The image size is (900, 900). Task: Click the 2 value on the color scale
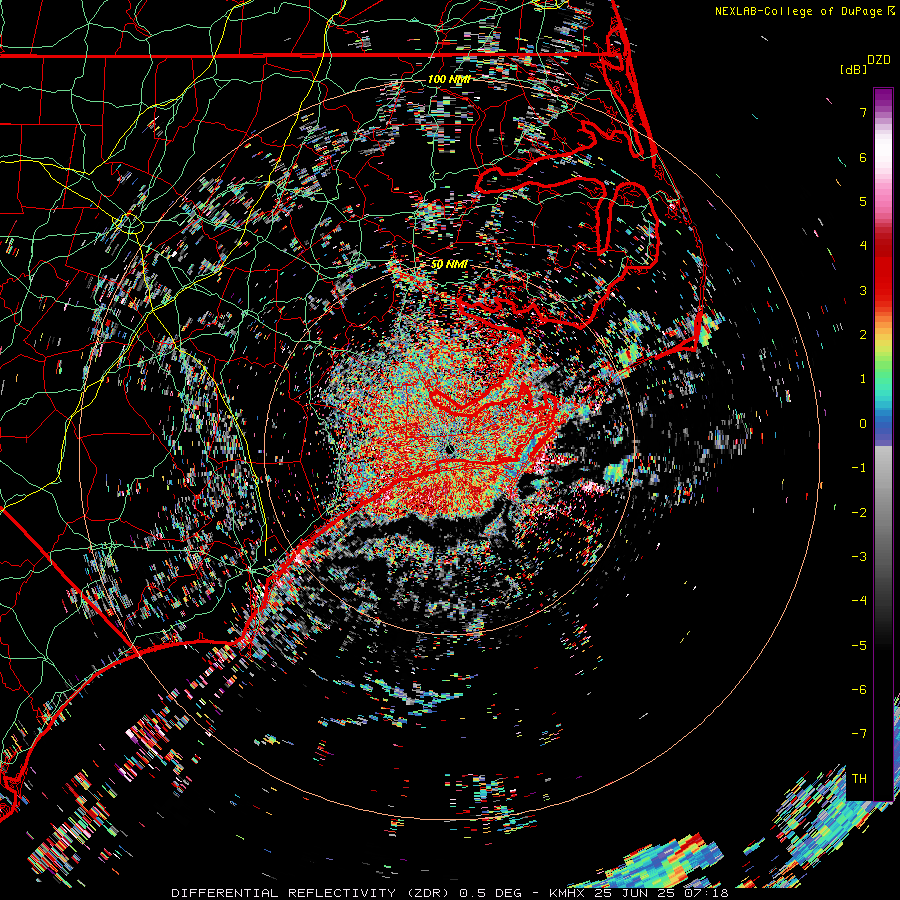click(x=863, y=335)
